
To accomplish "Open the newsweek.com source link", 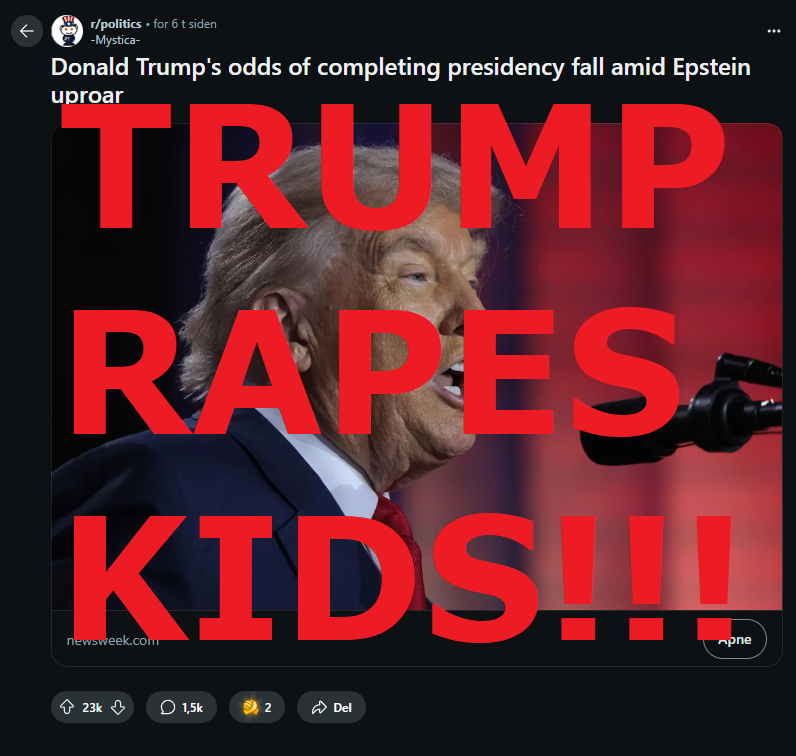I will click(113, 640).
